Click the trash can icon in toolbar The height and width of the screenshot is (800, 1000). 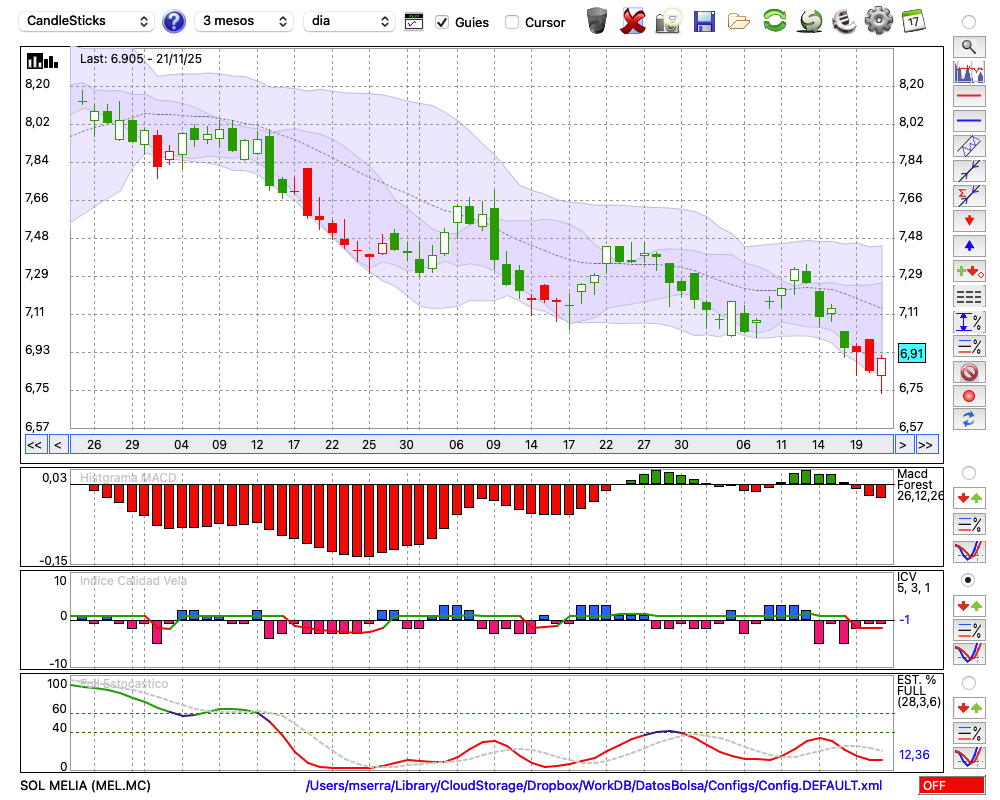(x=596, y=20)
